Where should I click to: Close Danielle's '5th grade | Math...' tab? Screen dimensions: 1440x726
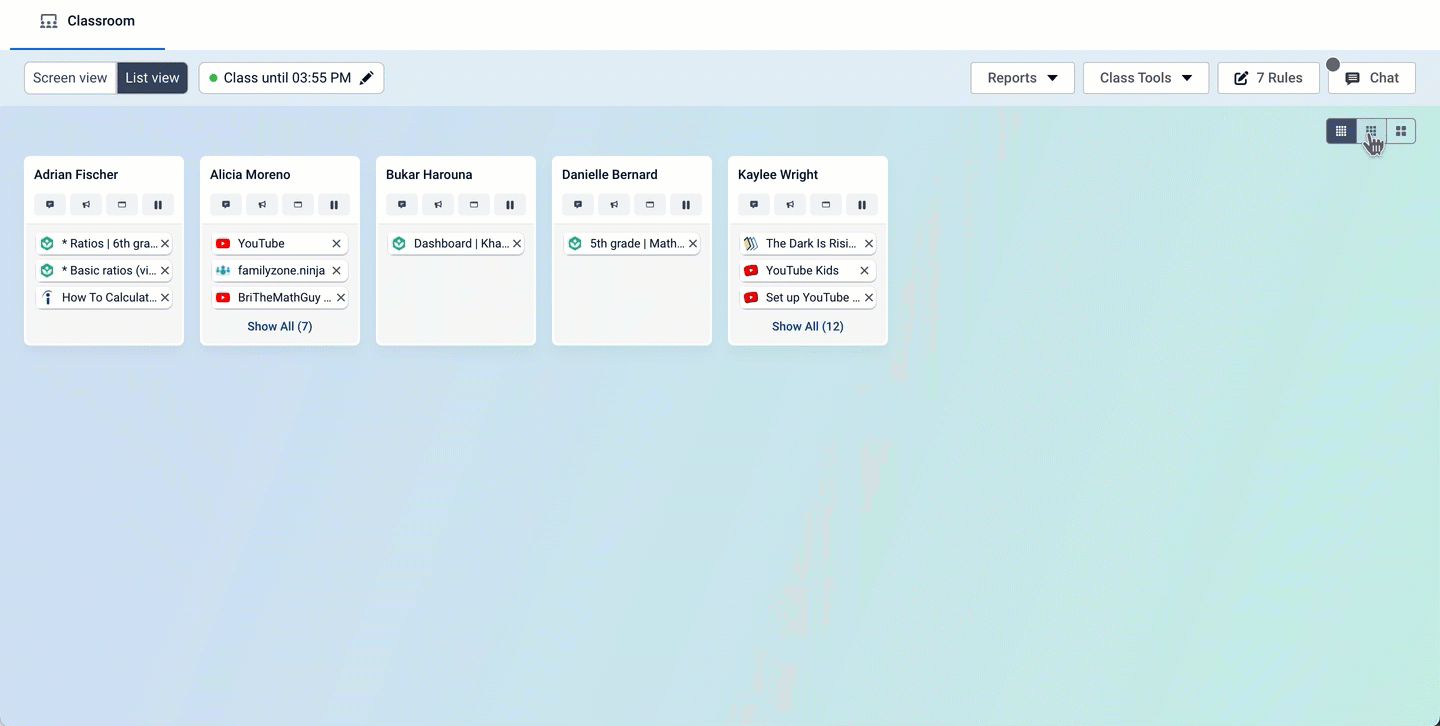tap(693, 243)
